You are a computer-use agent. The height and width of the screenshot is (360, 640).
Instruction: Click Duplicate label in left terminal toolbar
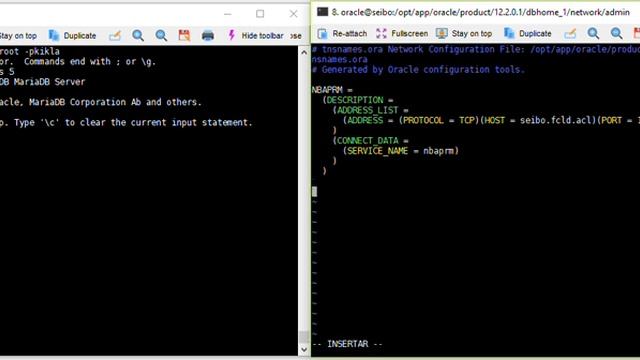coord(80,36)
